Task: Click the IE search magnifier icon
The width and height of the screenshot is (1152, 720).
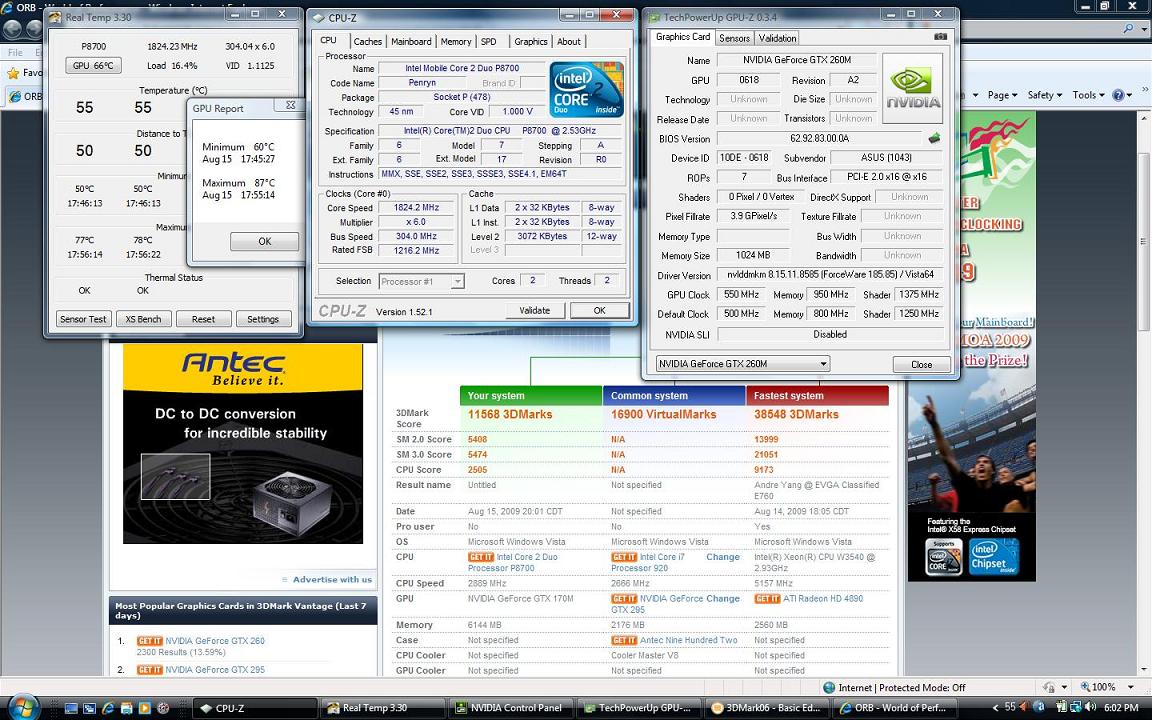Action: click(x=1128, y=29)
